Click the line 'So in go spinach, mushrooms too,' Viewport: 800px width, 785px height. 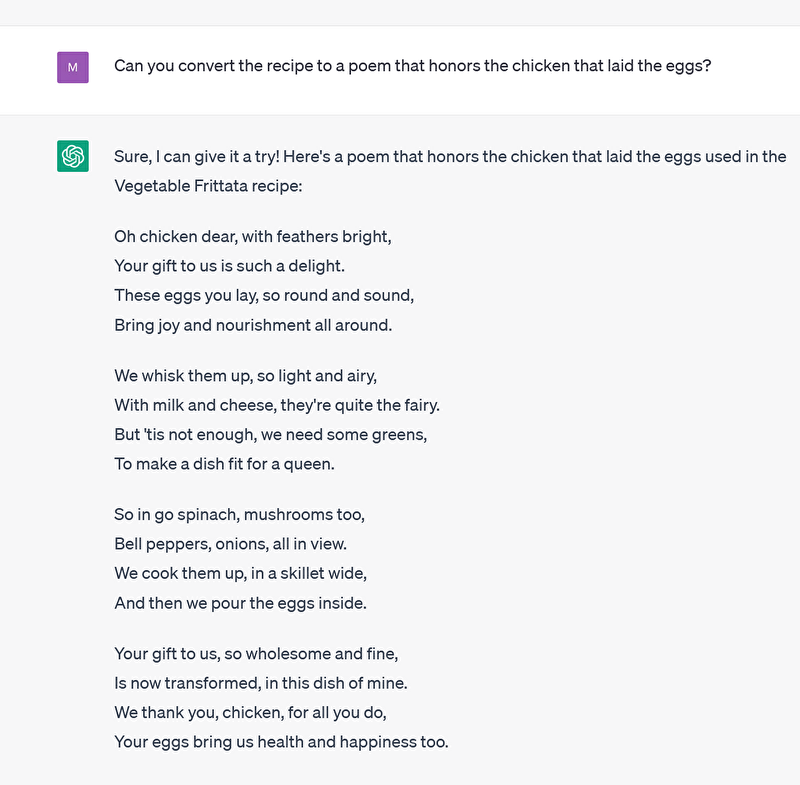coord(239,515)
